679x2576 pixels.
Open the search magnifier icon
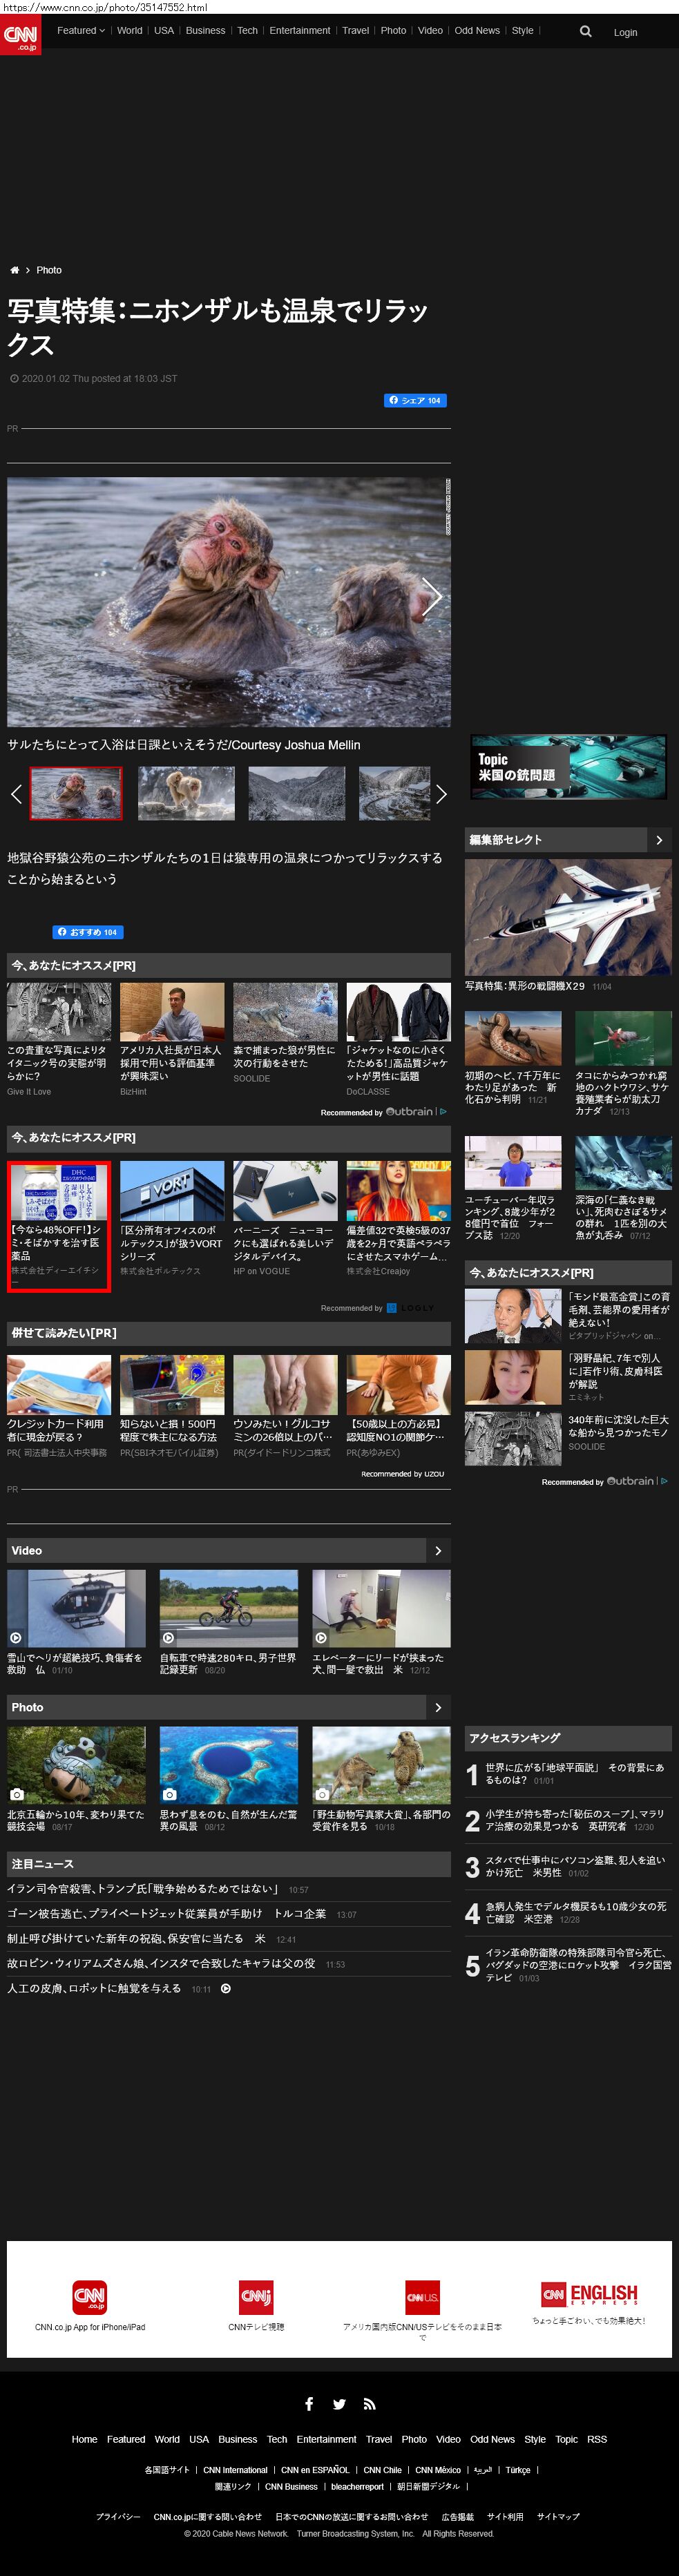pyautogui.click(x=585, y=32)
